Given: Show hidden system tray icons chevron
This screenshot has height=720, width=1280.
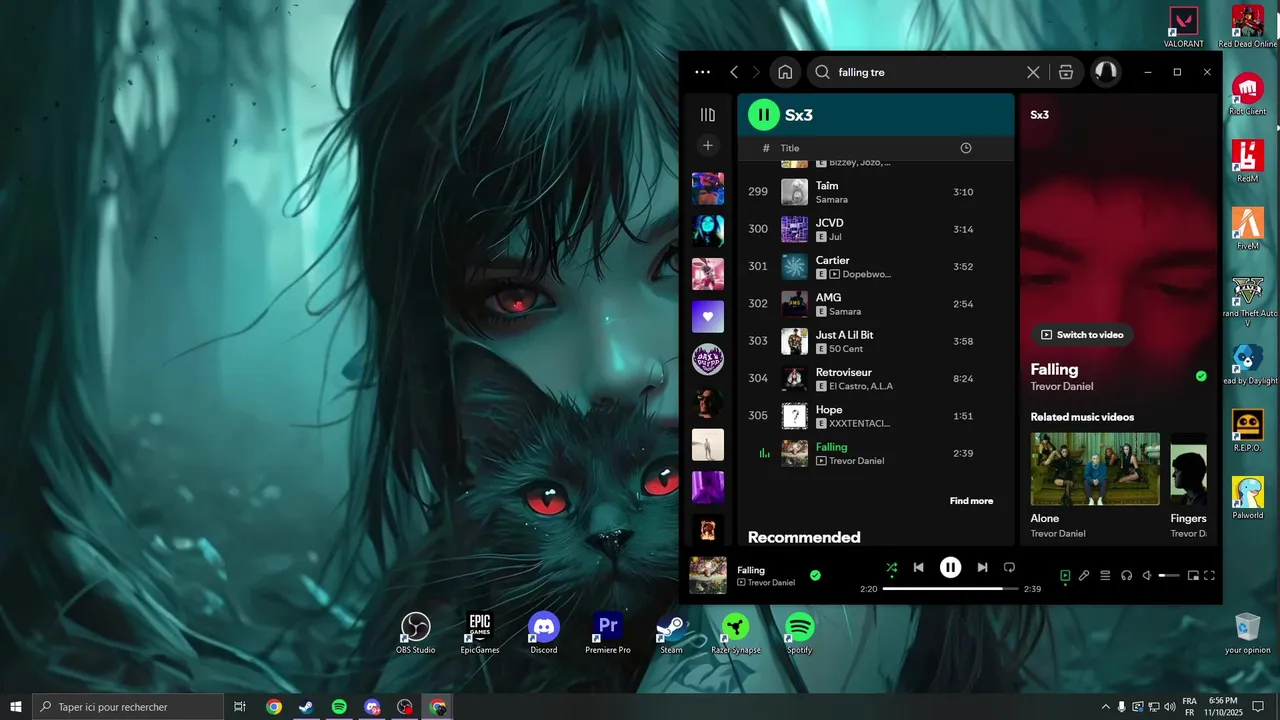Looking at the screenshot, I should coord(1105,707).
